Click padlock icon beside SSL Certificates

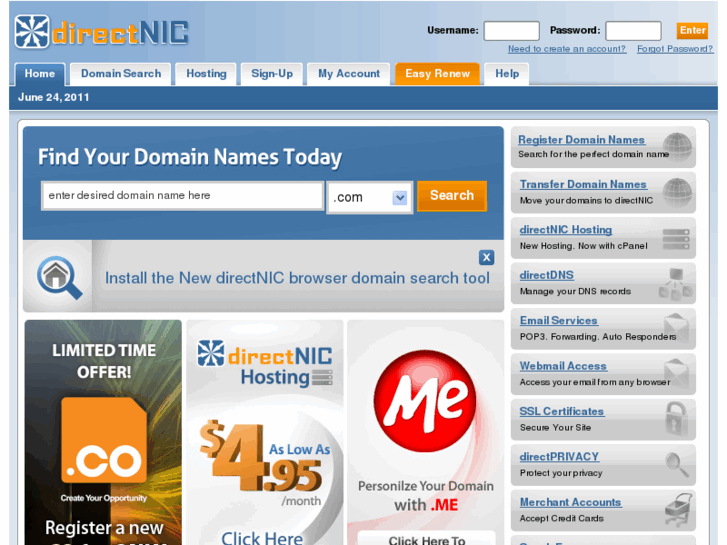[x=676, y=418]
